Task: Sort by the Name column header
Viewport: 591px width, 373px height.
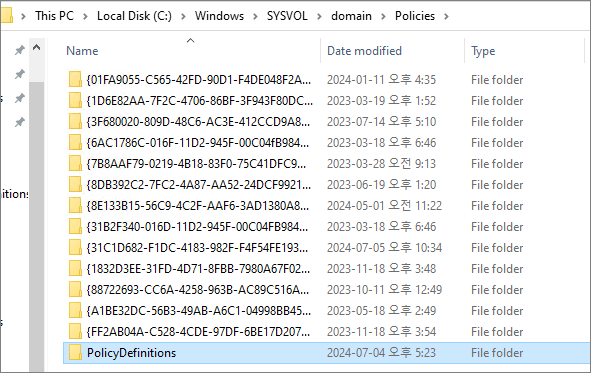Action: click(x=82, y=51)
